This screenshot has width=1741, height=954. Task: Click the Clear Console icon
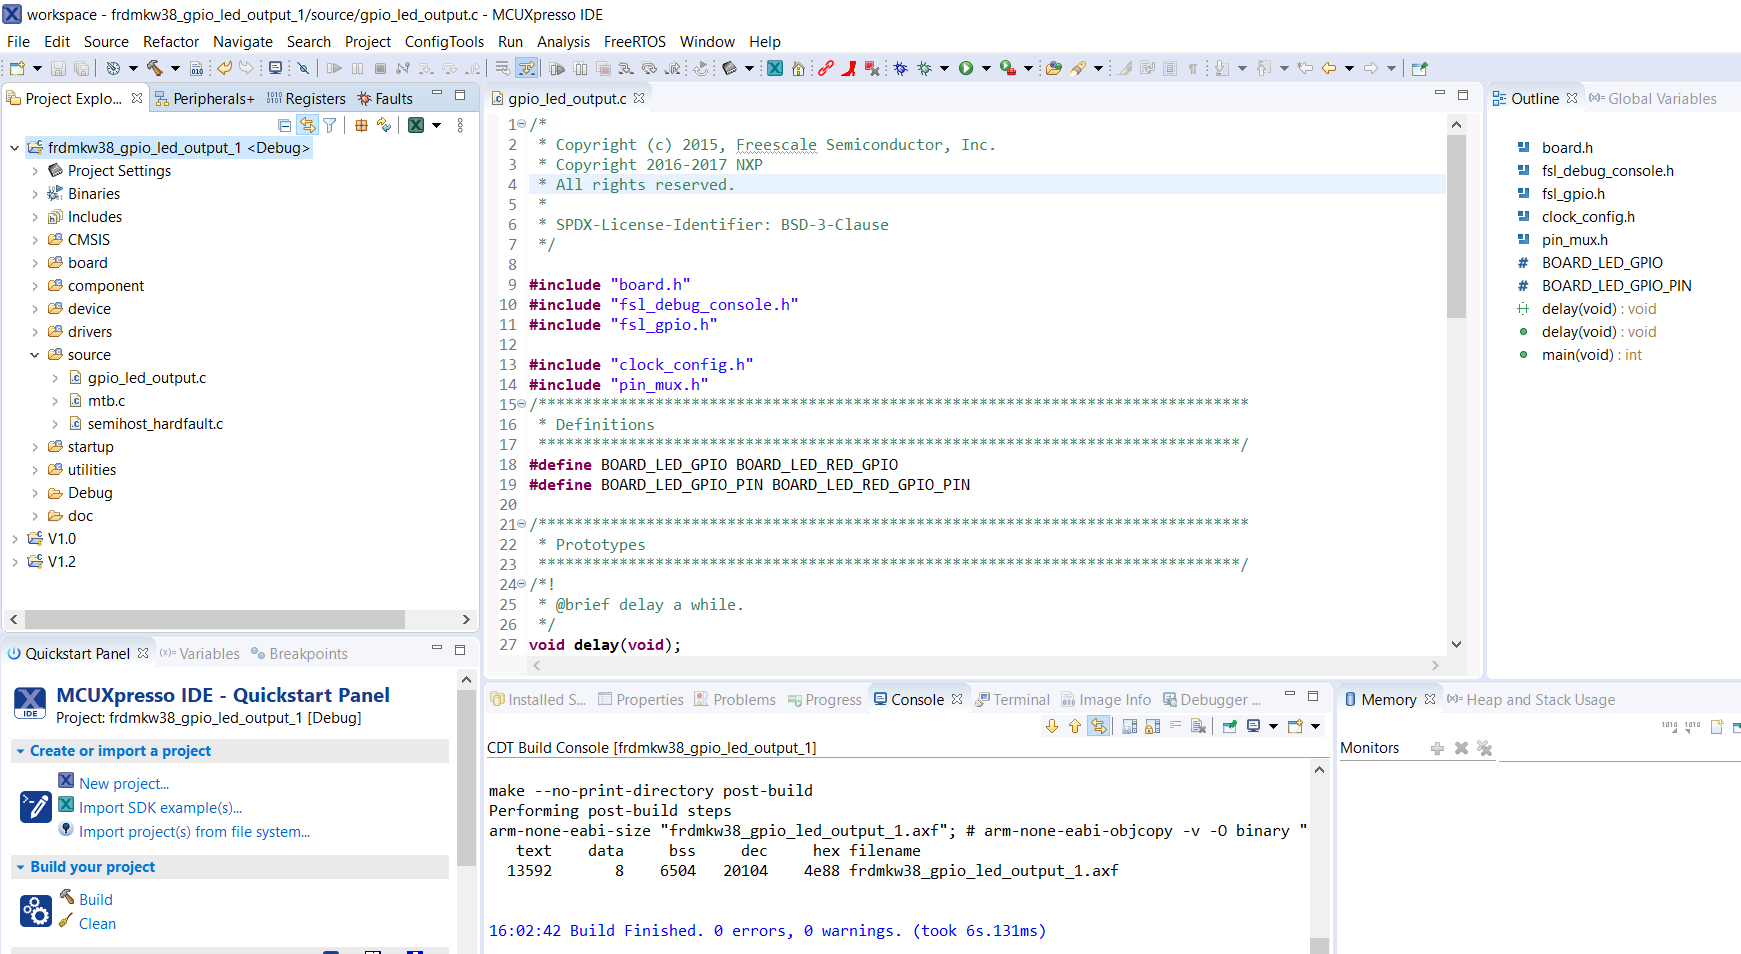pos(1198,726)
